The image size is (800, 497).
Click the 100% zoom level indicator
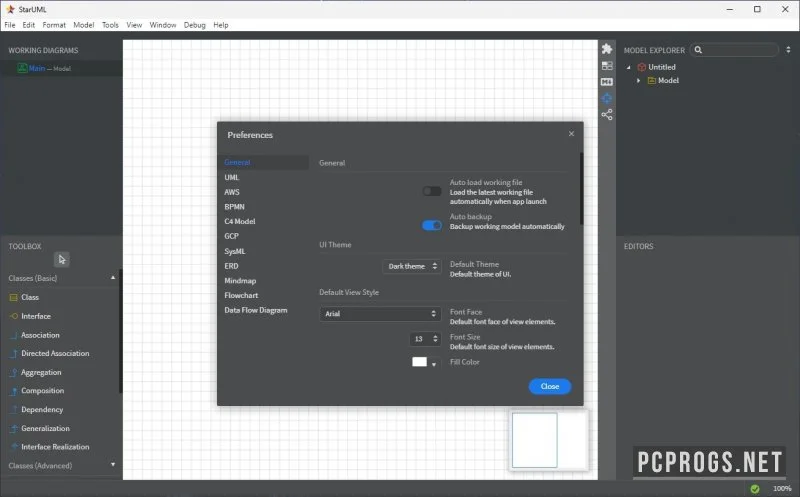point(782,489)
